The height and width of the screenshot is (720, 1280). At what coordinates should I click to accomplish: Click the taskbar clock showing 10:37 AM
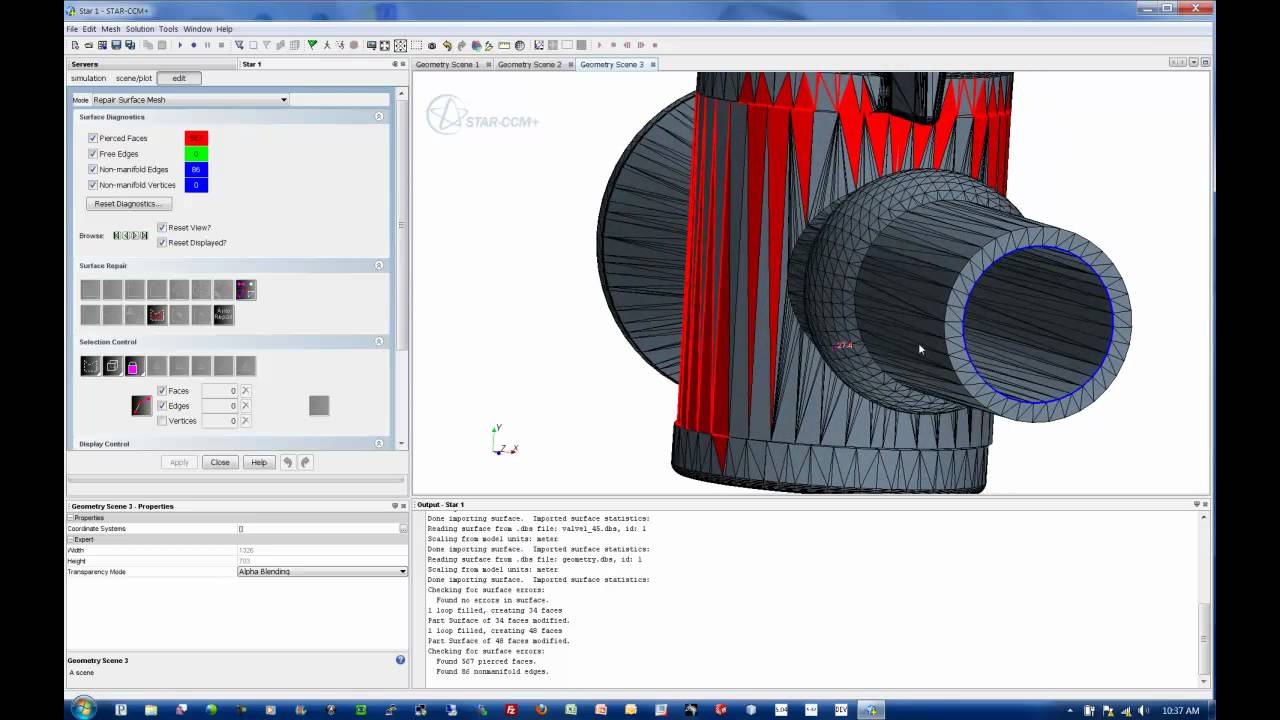pos(1181,710)
